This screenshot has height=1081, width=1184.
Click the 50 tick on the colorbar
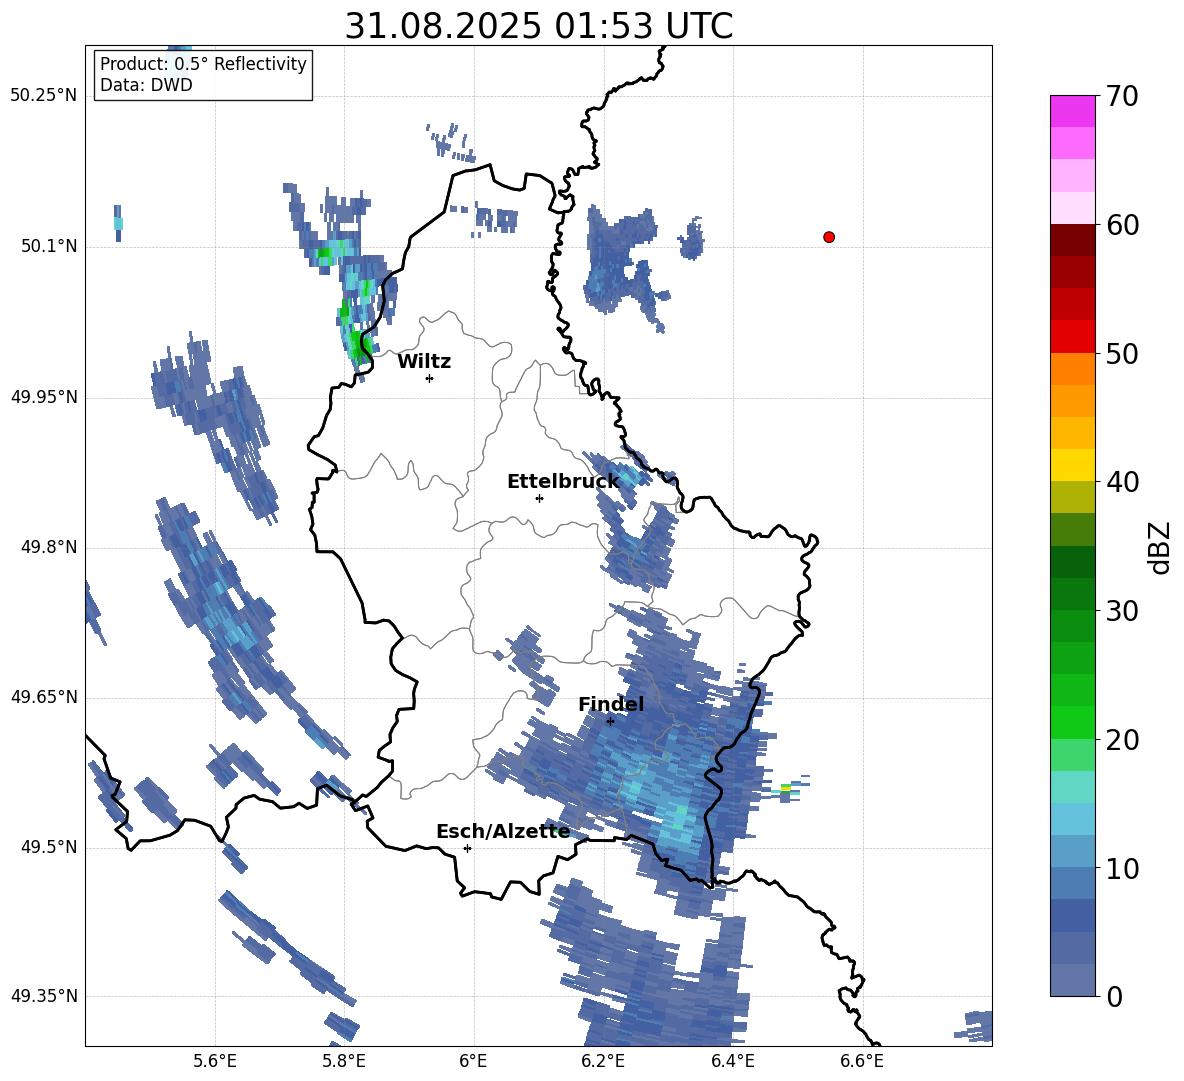(1121, 354)
